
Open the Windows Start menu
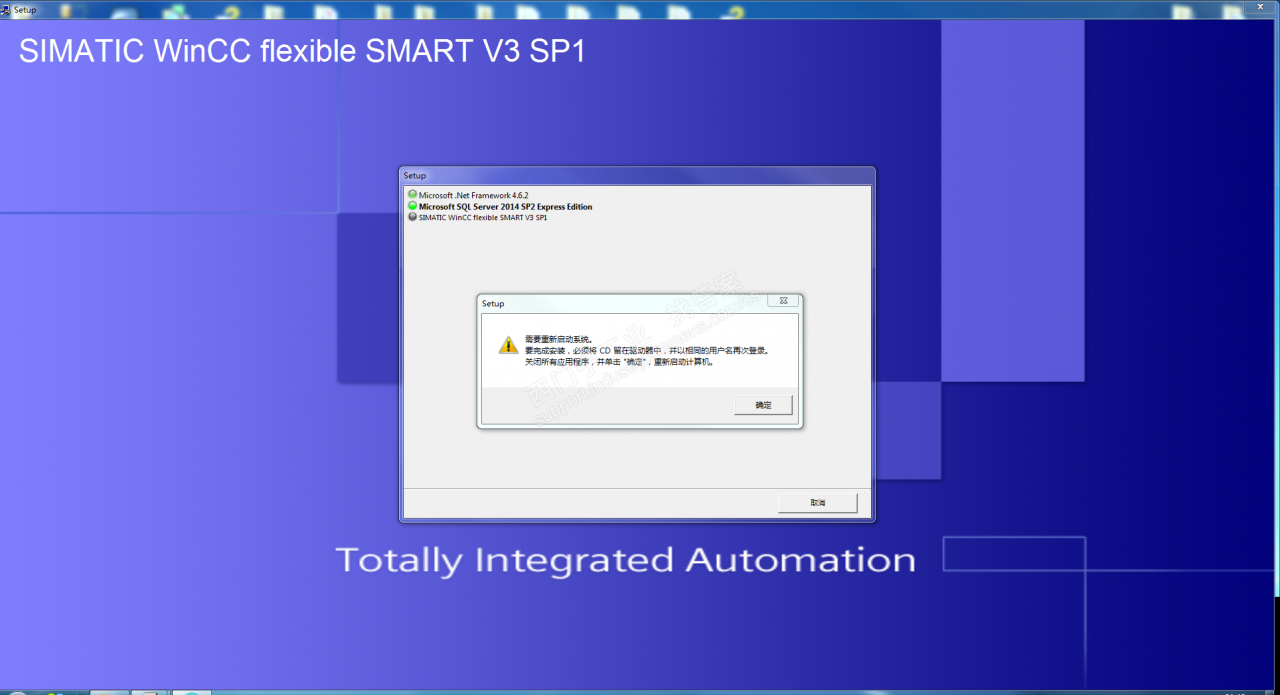coord(16,690)
